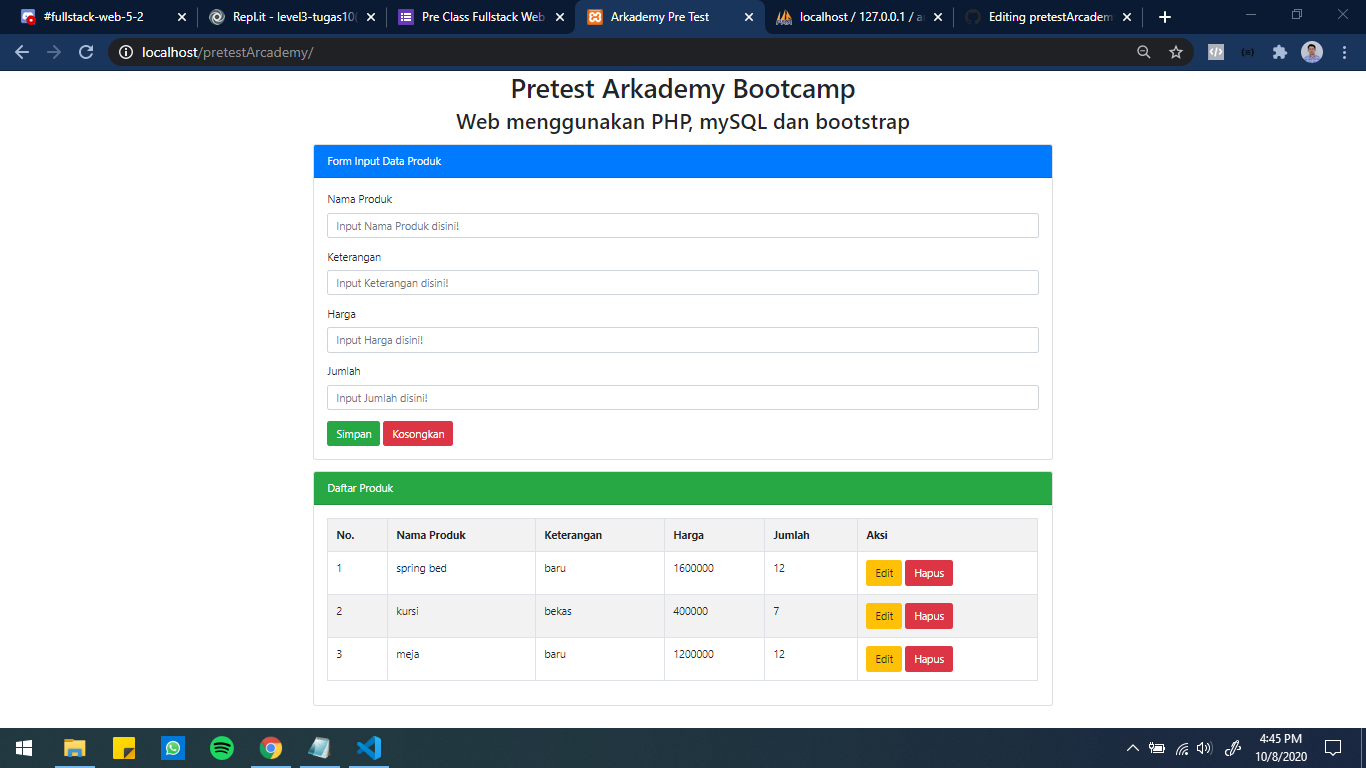Open the clock showing 4:45 PM

tap(1280, 748)
